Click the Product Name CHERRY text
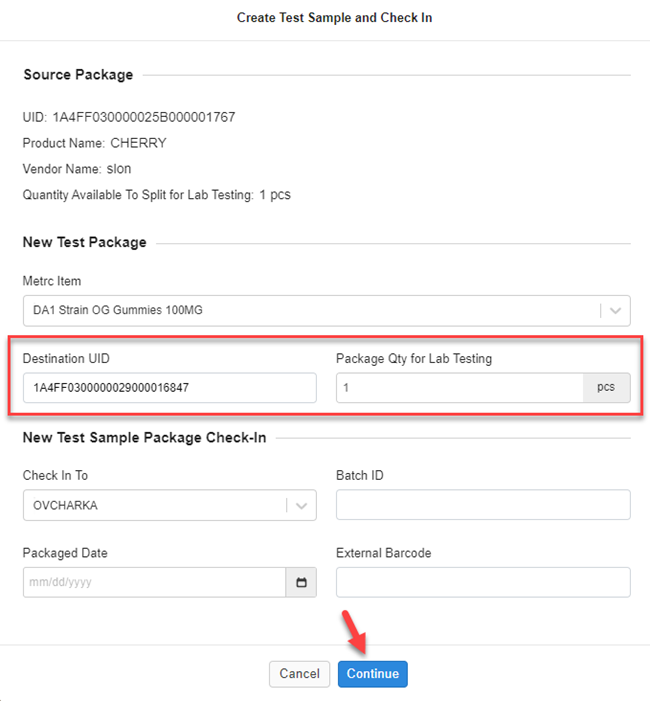Viewport: 650px width, 701px height. pyautogui.click(x=138, y=143)
